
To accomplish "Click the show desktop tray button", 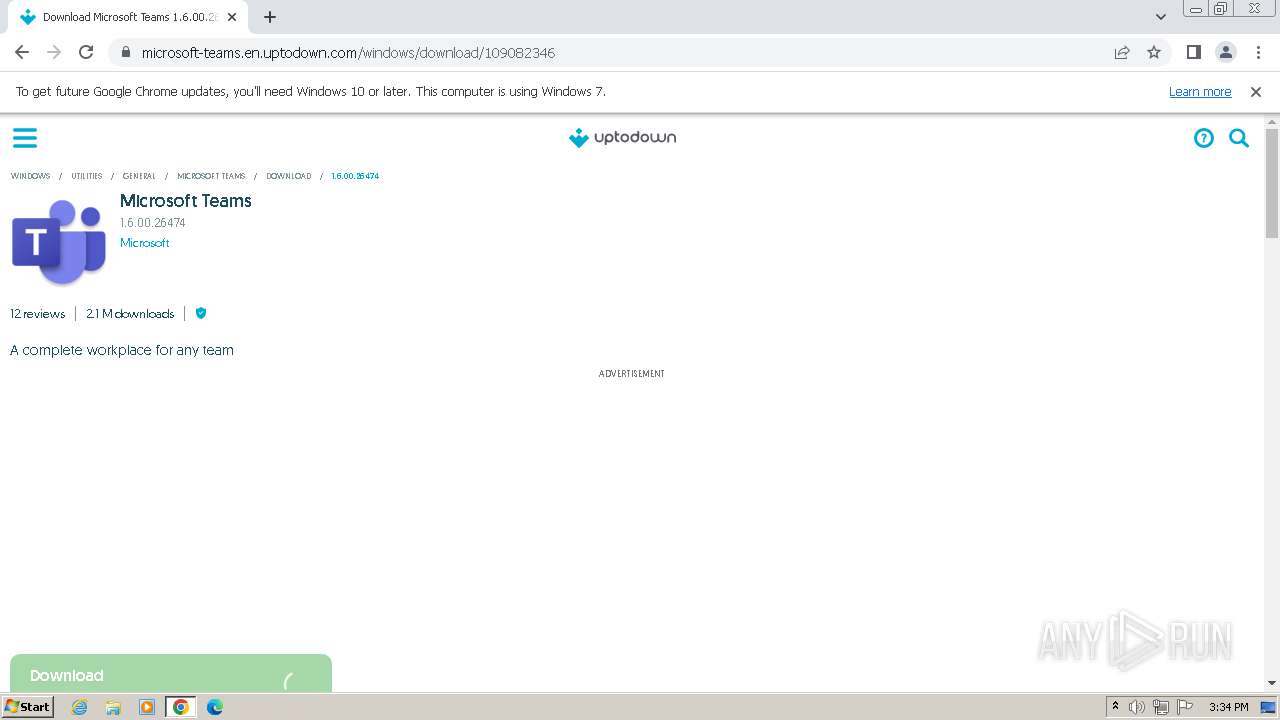I will click(1268, 707).
